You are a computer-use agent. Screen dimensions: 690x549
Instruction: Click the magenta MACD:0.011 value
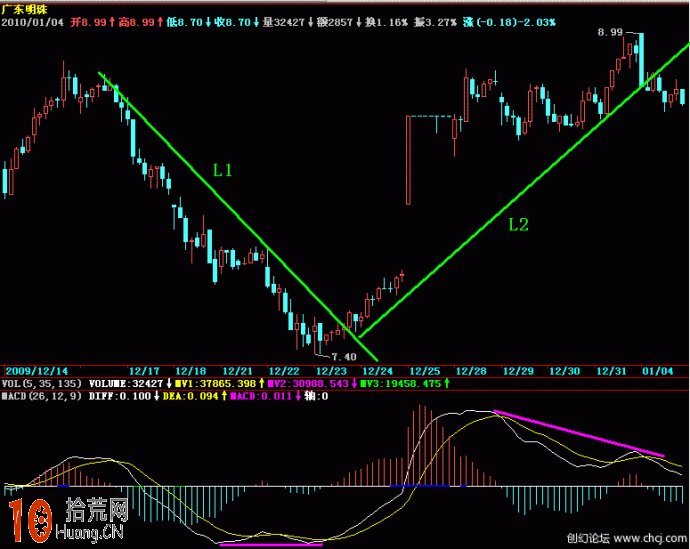pyautogui.click(x=261, y=396)
